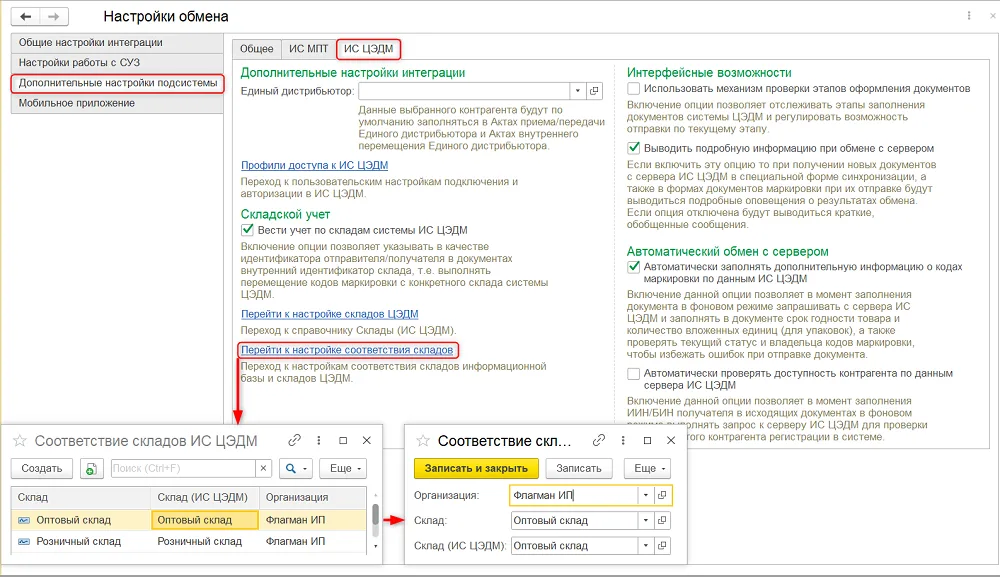
Task: Expand the Единый дистрибьютор dropdown list
Action: click(578, 91)
